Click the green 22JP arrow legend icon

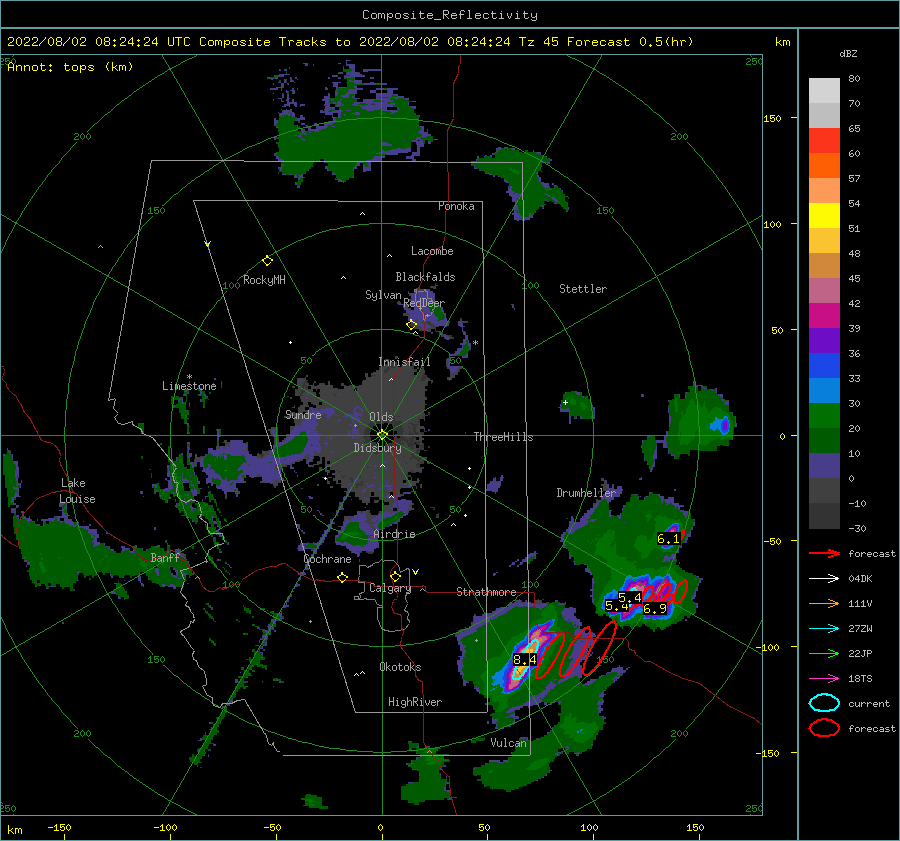pyautogui.click(x=824, y=653)
